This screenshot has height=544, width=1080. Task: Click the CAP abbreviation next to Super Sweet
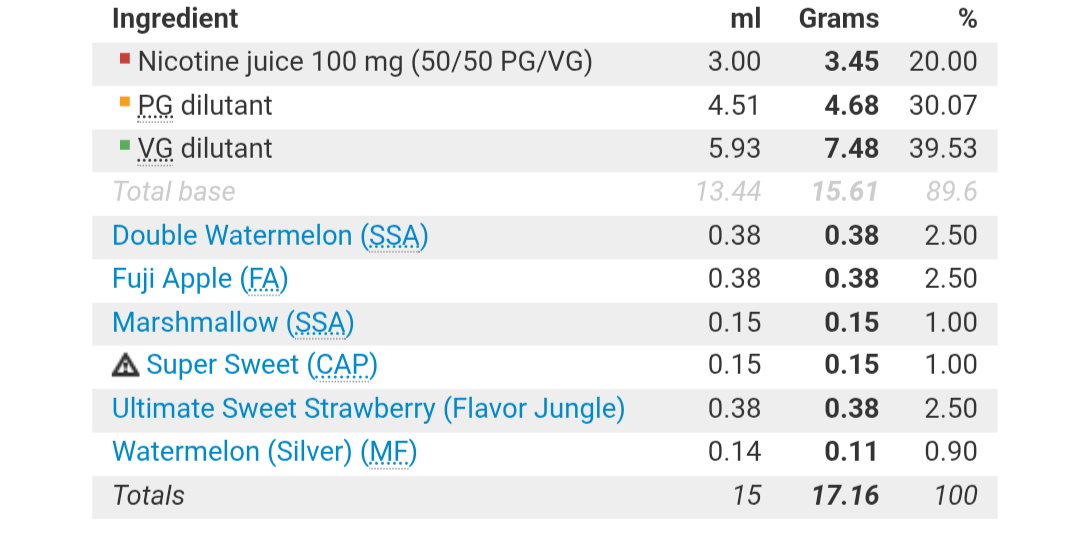(x=342, y=365)
